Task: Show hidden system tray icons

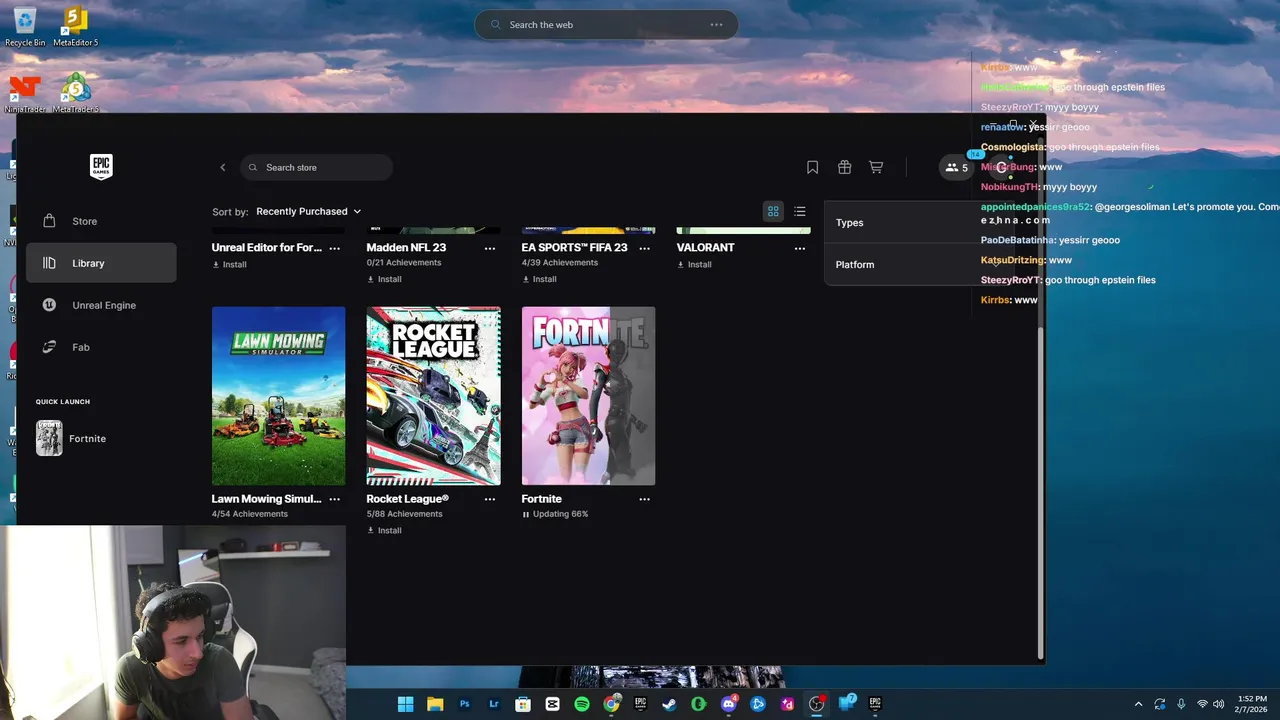Action: click(1138, 704)
